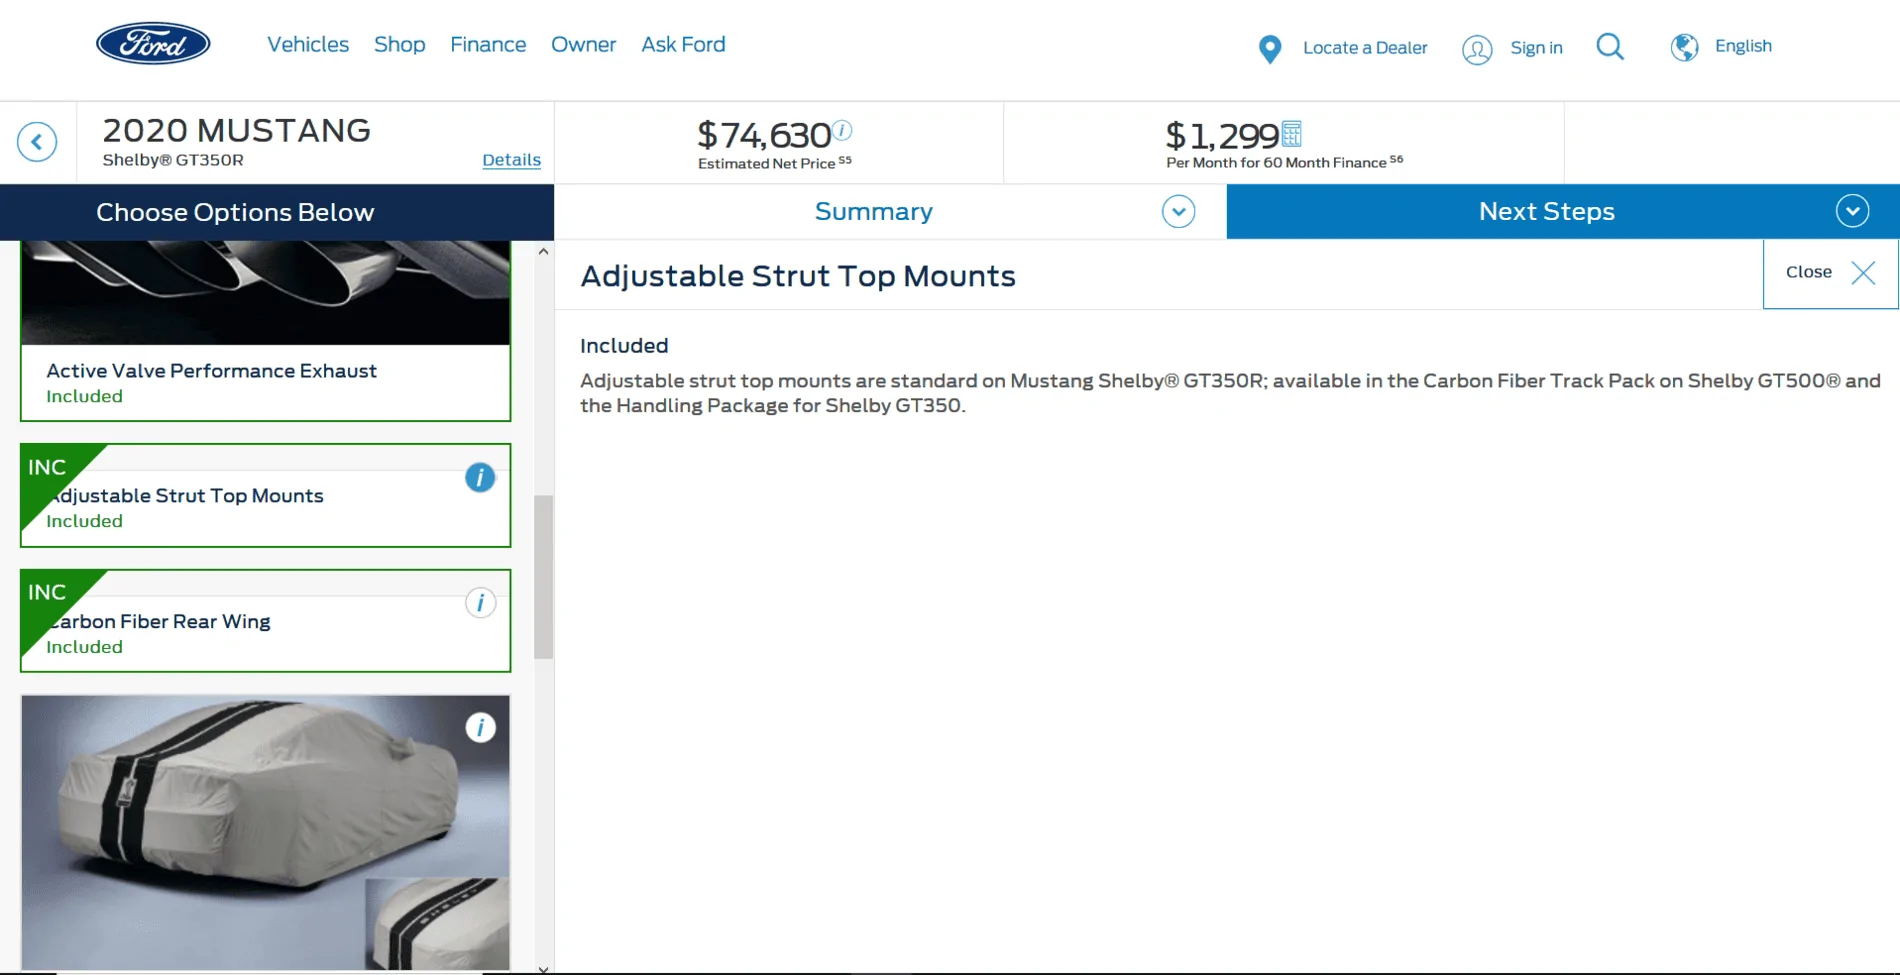Click the options list scrollbar thumb
The height and width of the screenshot is (975, 1900).
point(544,577)
